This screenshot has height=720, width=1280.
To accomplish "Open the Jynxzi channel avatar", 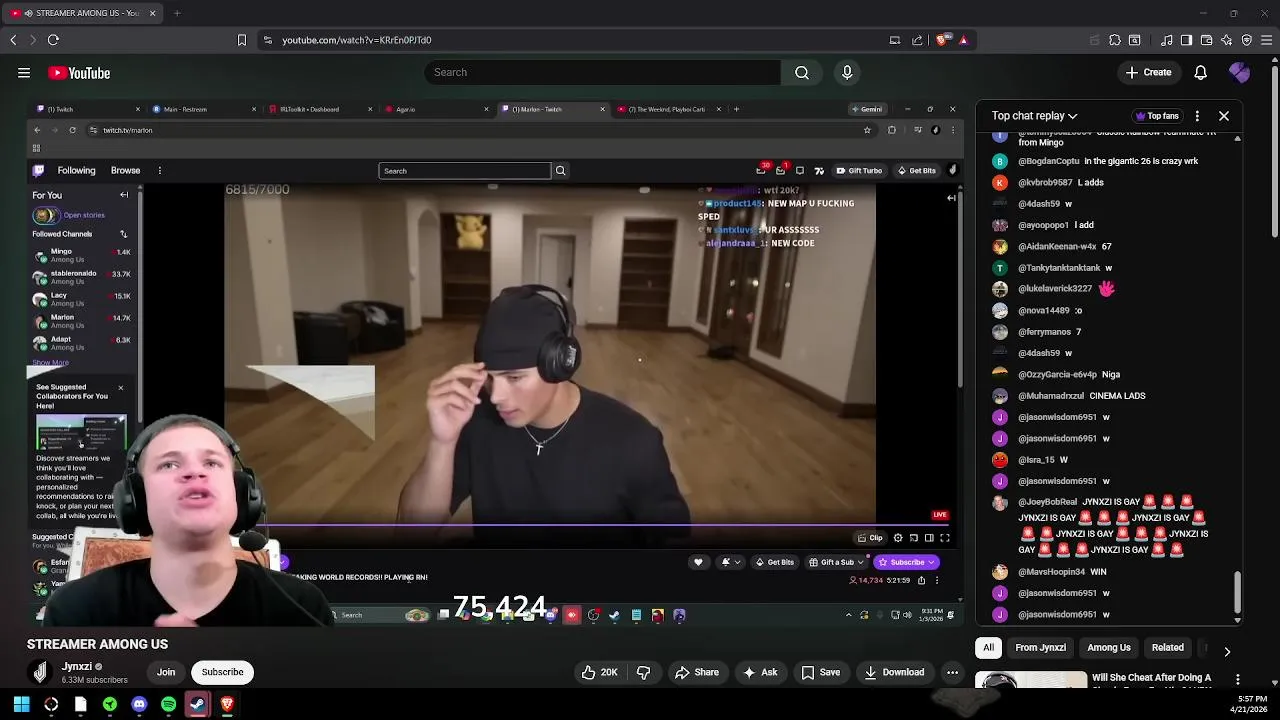I will [40, 672].
